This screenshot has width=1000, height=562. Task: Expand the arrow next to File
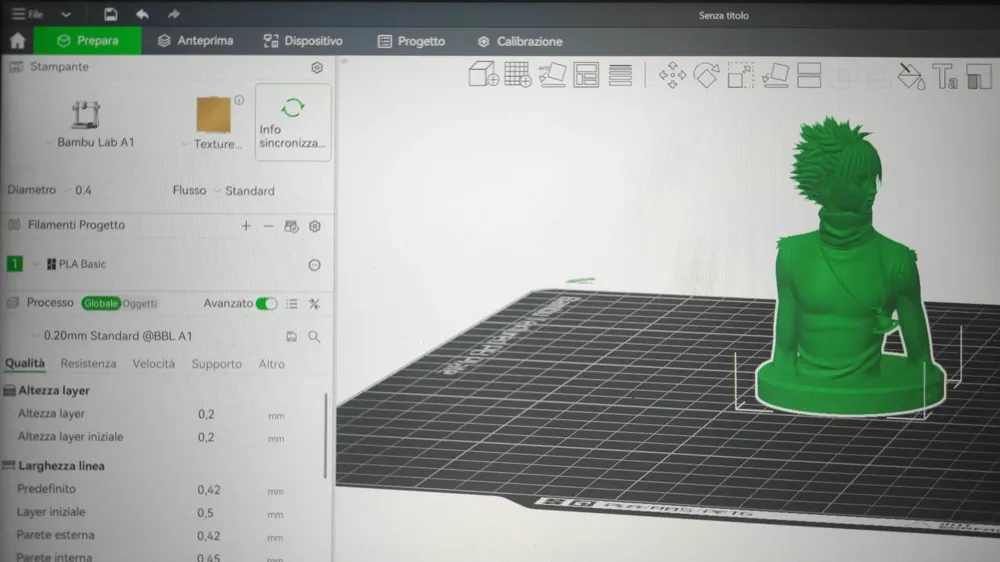tap(66, 14)
